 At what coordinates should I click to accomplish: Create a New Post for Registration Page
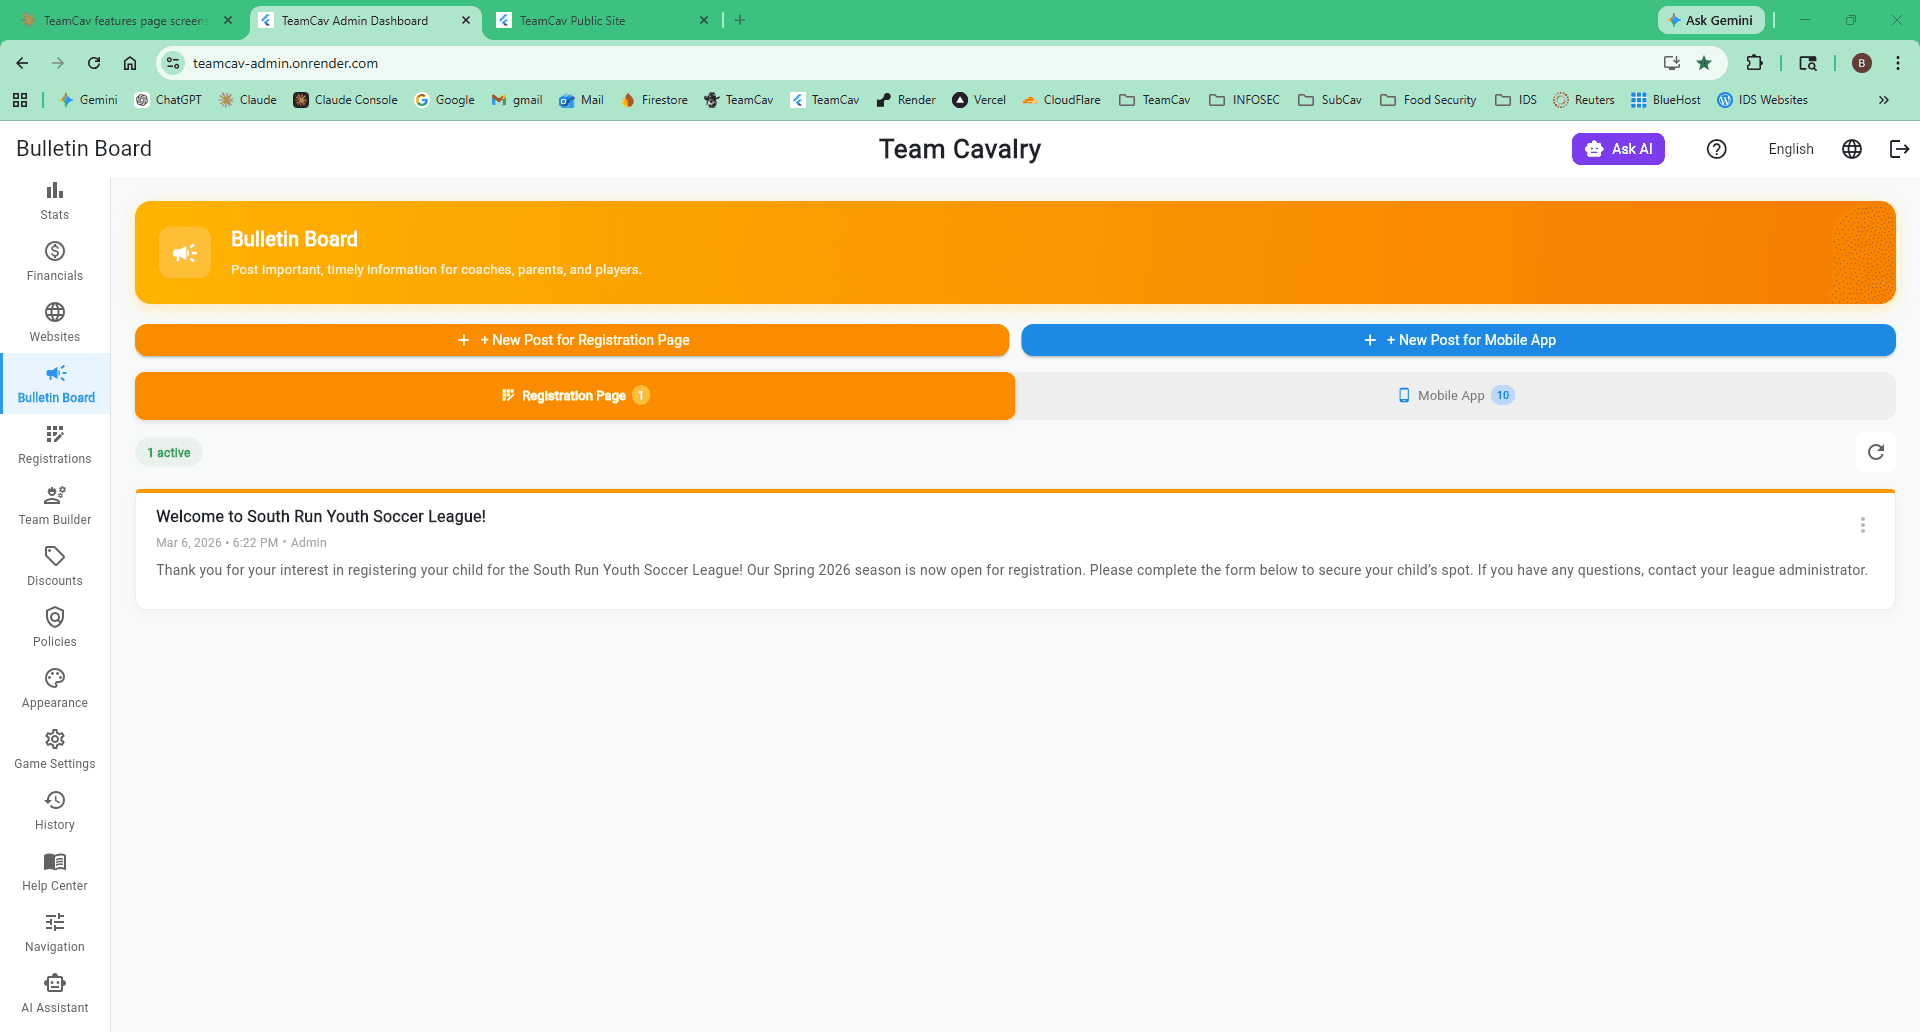point(572,340)
